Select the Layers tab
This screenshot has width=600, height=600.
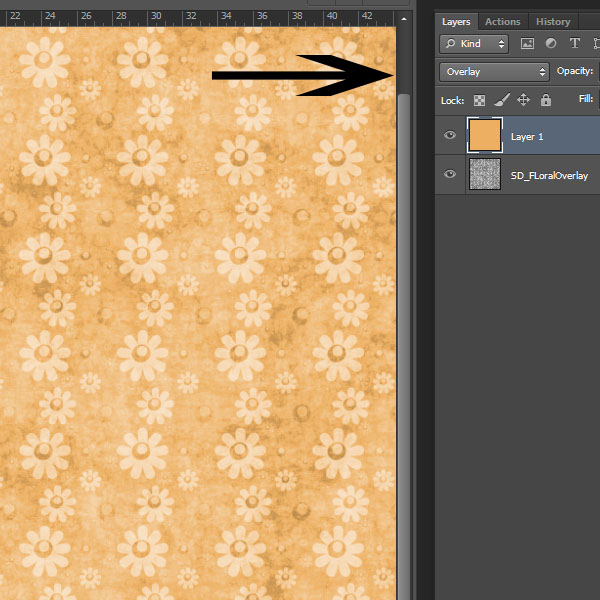456,22
